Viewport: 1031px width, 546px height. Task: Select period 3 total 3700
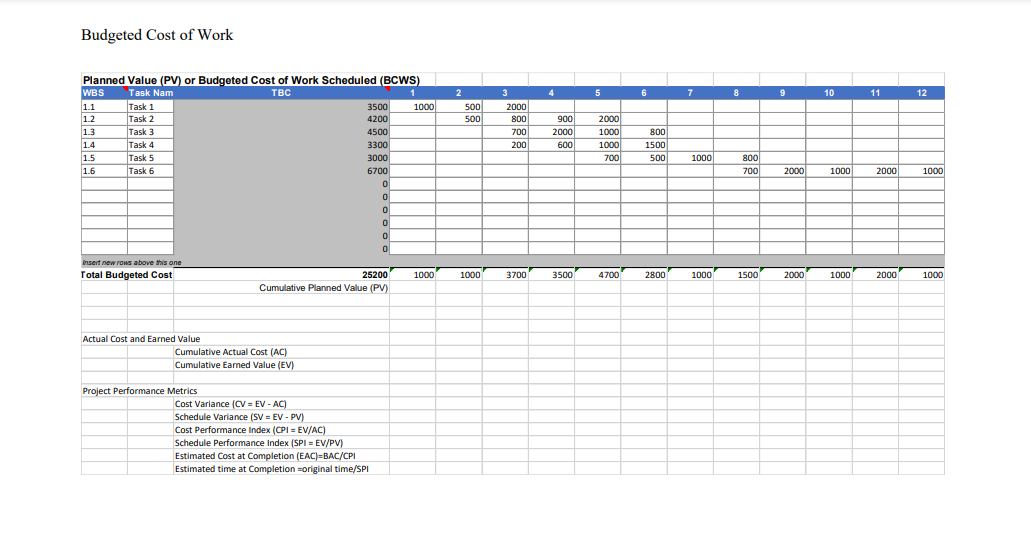pos(506,275)
